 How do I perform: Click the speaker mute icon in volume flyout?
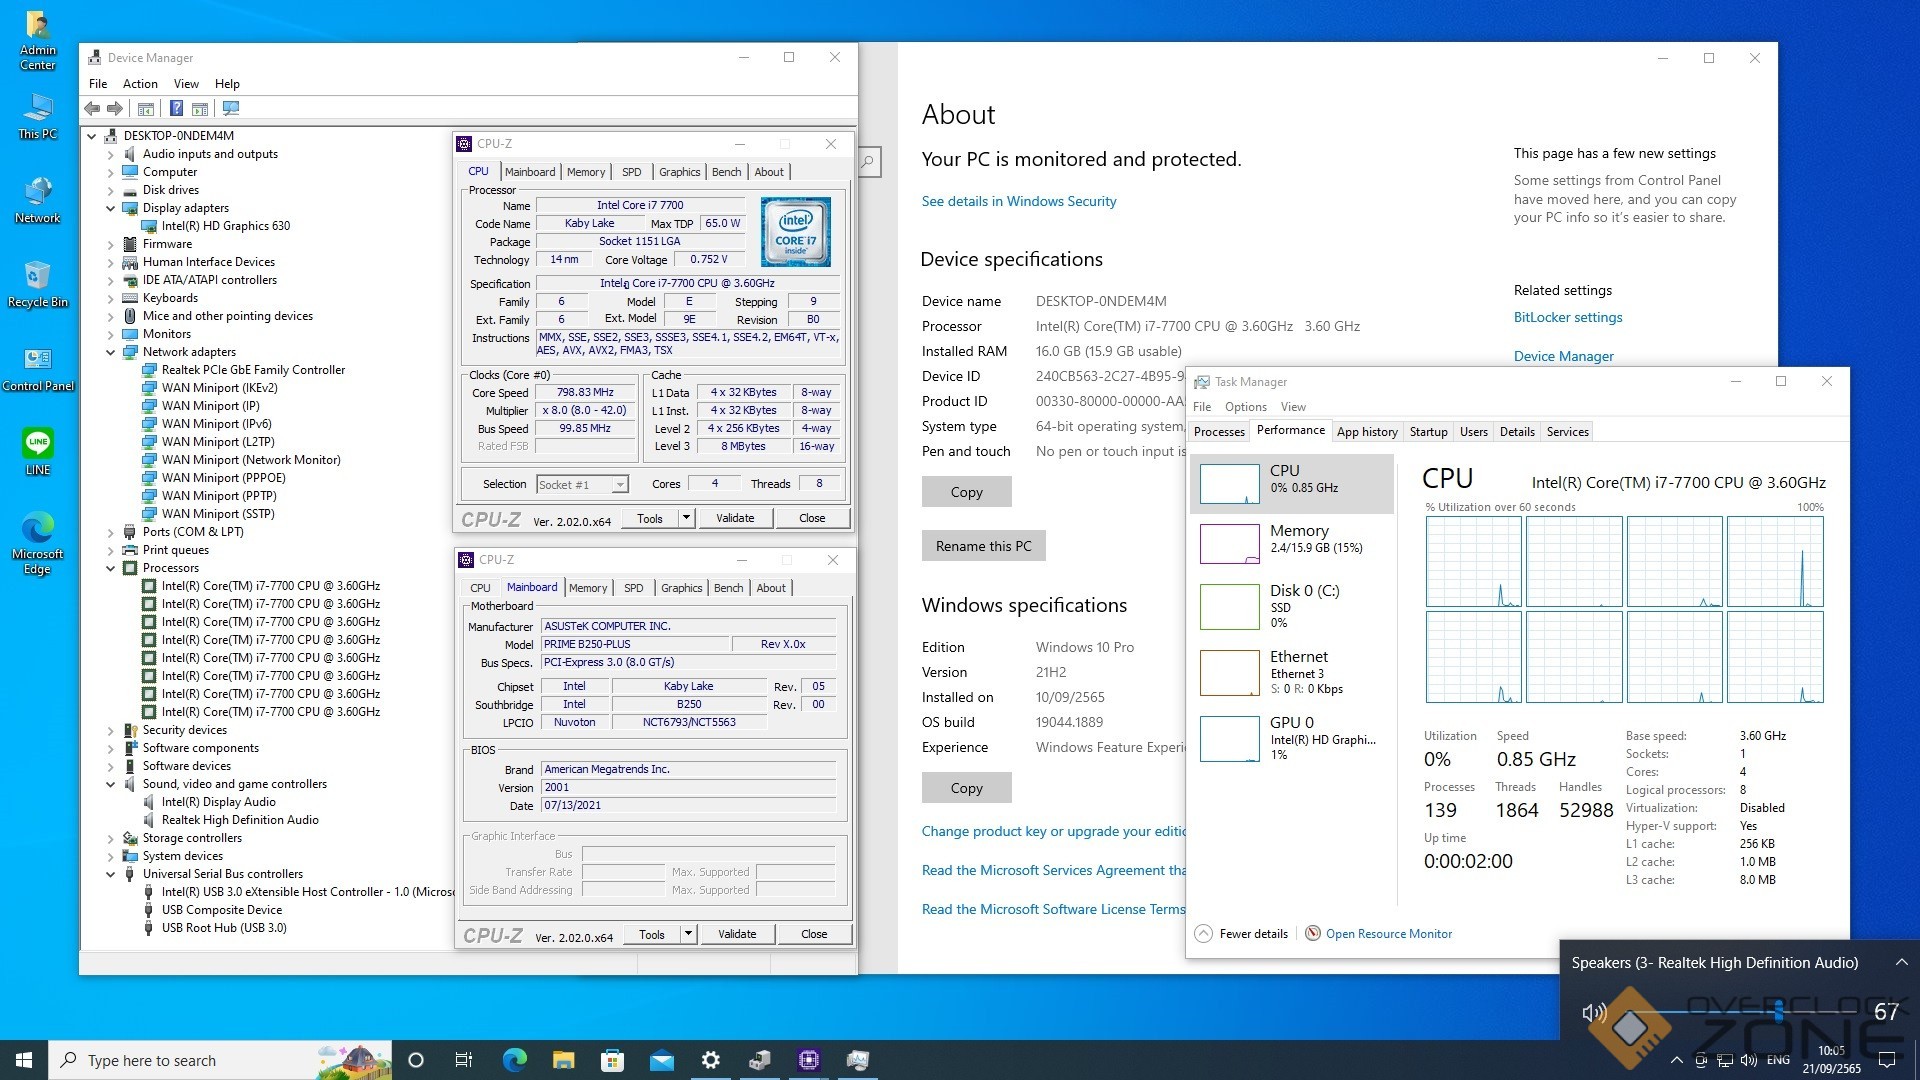click(x=1594, y=1012)
